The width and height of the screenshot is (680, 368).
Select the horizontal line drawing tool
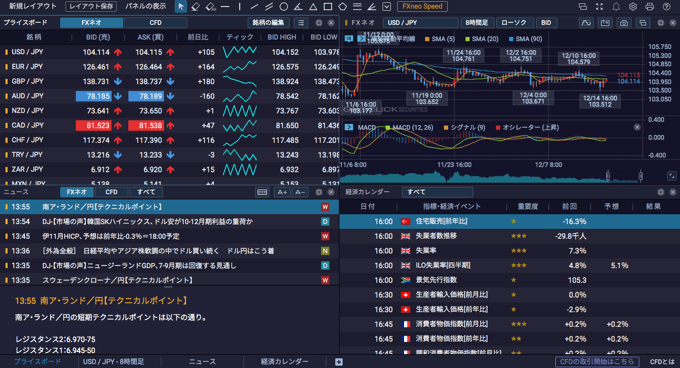[x=225, y=7]
